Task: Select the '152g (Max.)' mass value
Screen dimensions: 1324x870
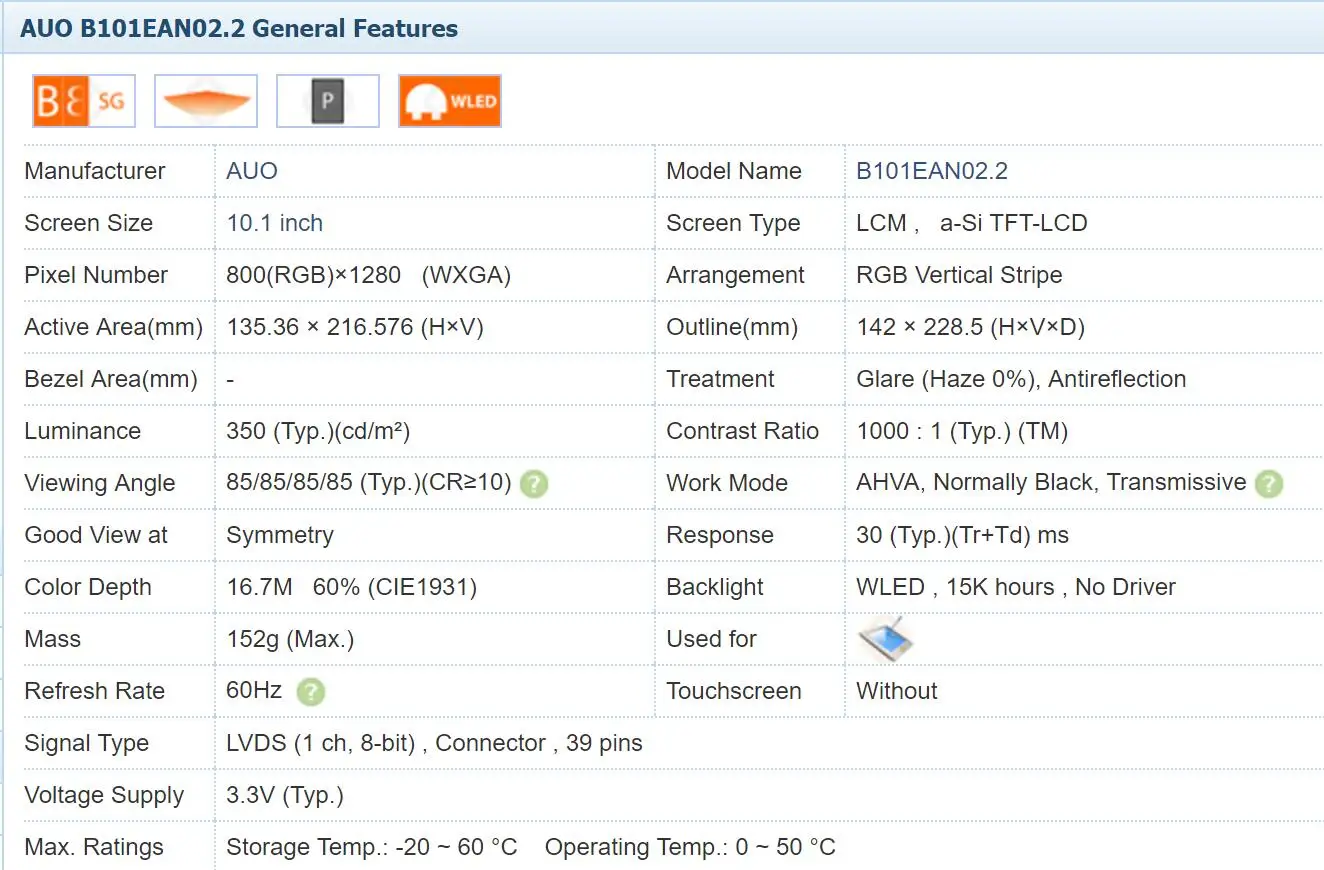Action: [291, 639]
